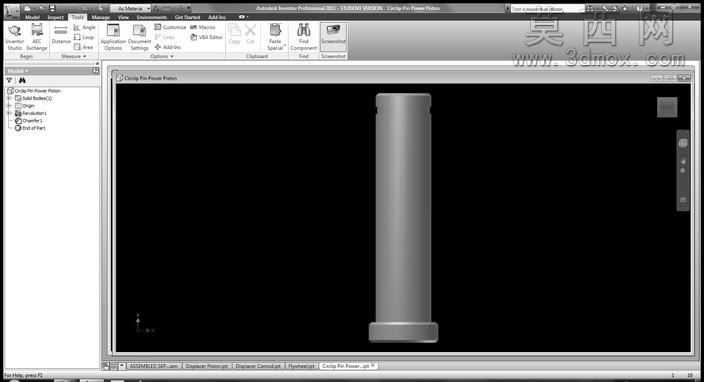Expand the Origin folder node

(9, 105)
